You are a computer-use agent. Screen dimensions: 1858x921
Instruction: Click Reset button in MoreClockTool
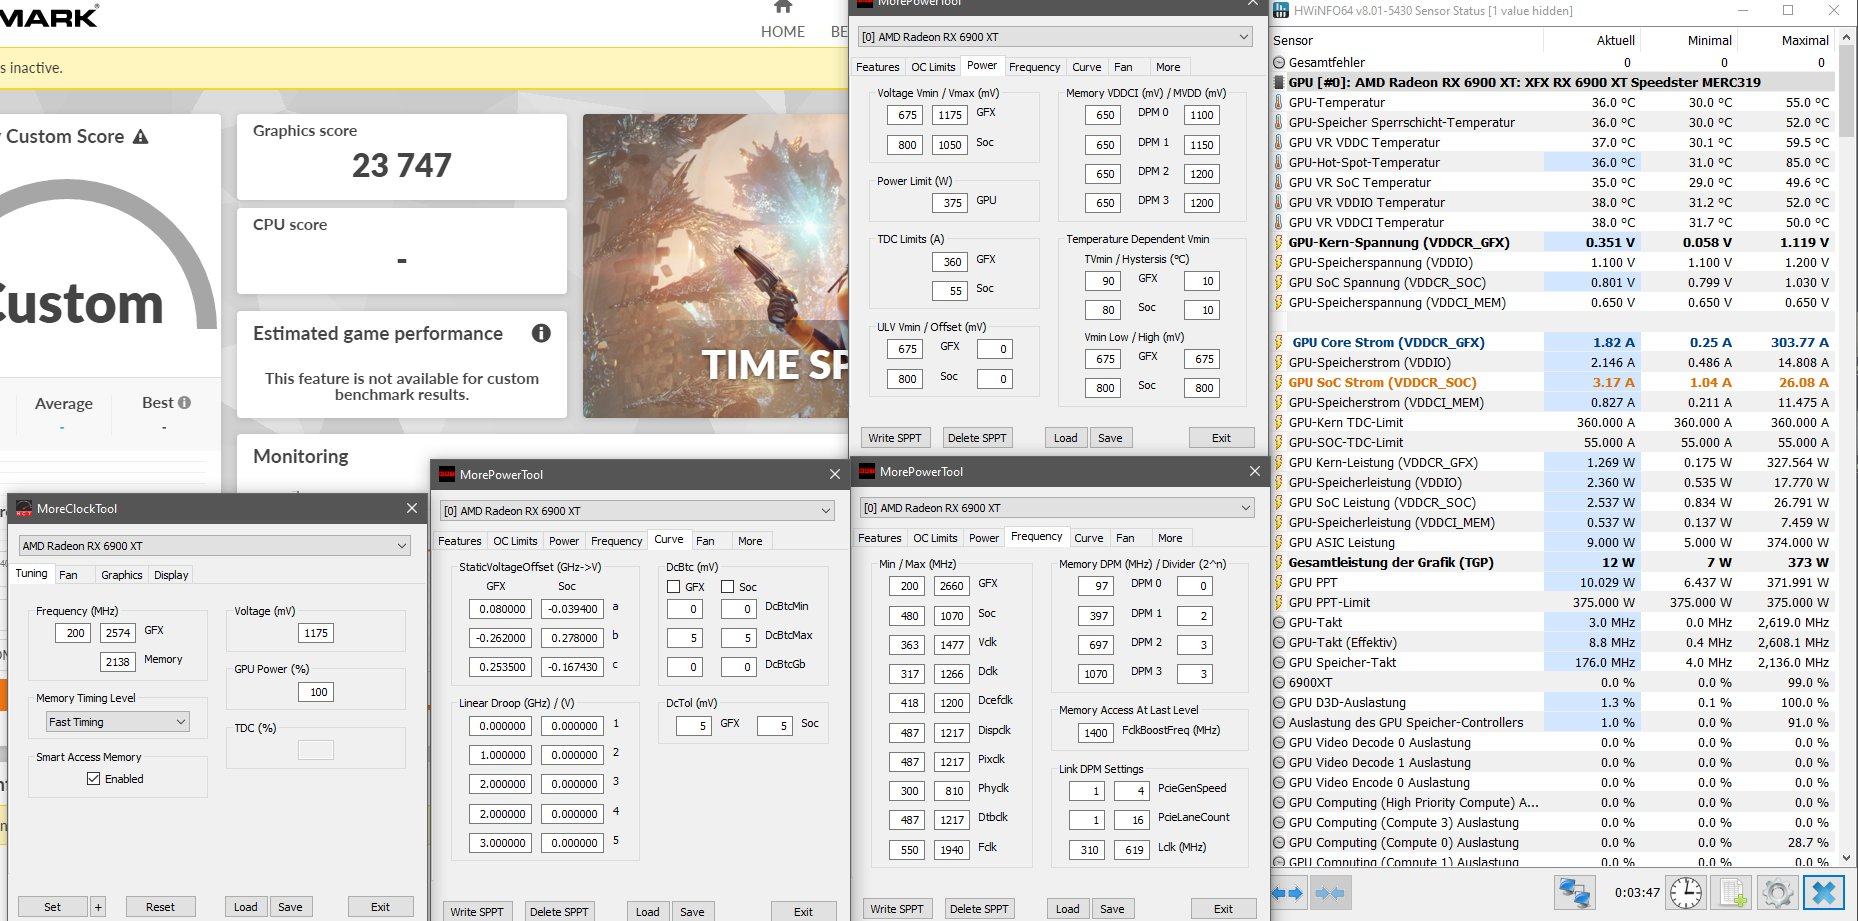[160, 907]
